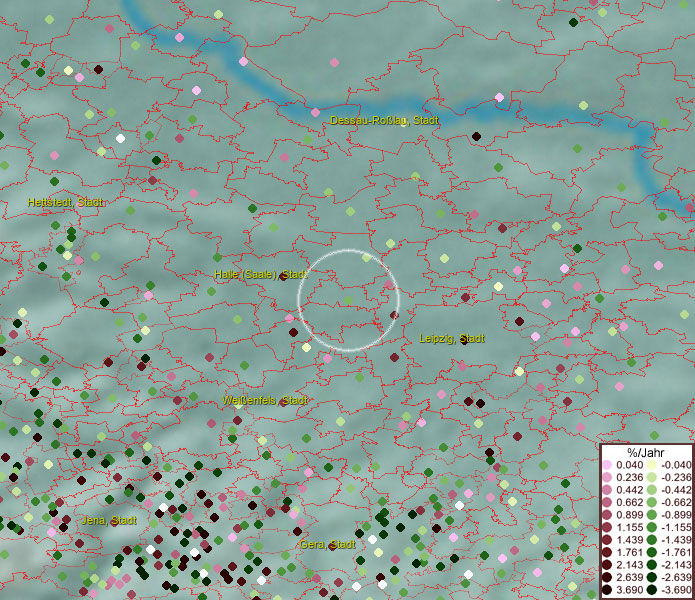Click the %/Jahr legend title
Viewport: 695px width, 600px height.
646,452
